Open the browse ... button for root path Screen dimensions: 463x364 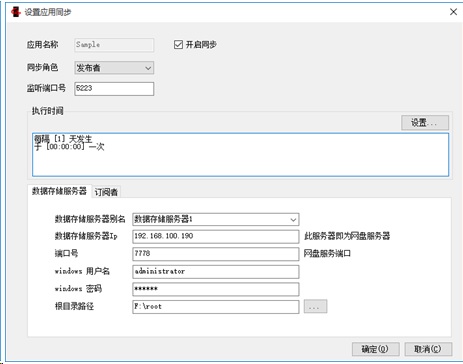(315, 307)
